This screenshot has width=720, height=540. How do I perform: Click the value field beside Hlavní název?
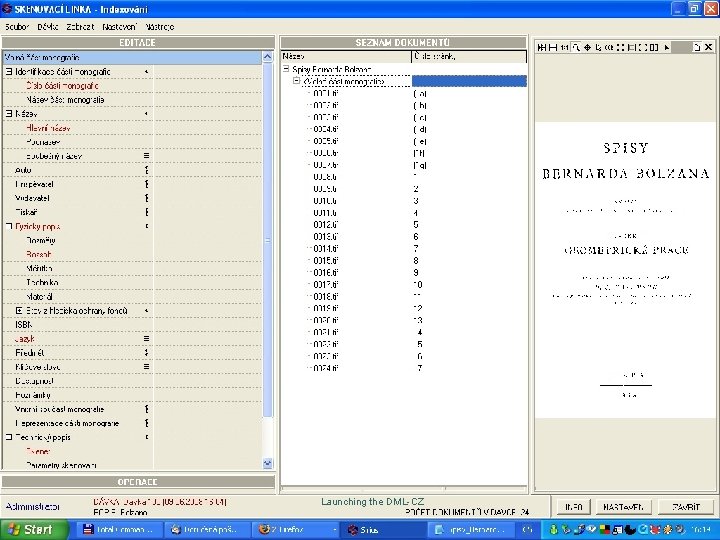click(x=207, y=128)
